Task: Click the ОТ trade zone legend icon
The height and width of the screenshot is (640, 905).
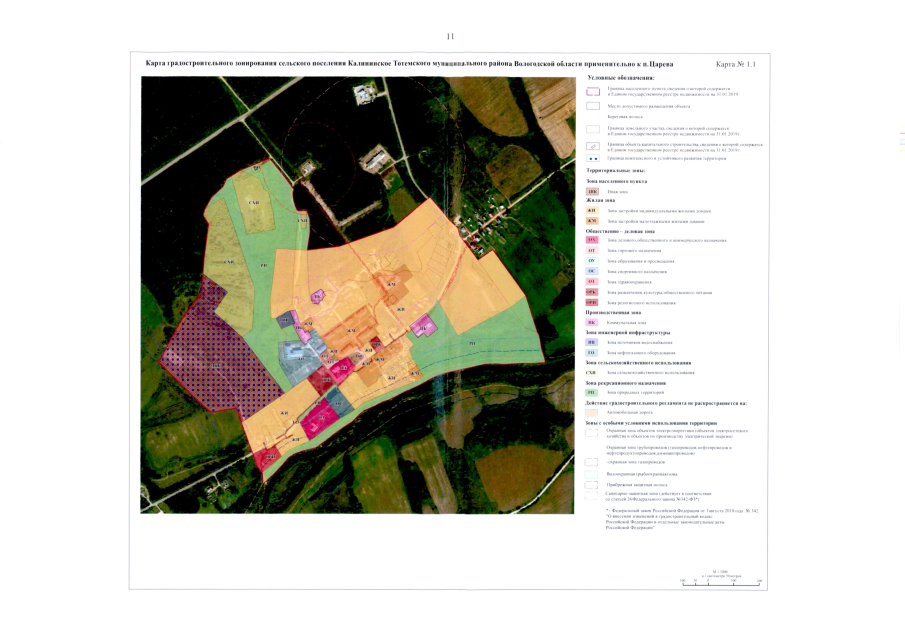Action: (x=592, y=251)
